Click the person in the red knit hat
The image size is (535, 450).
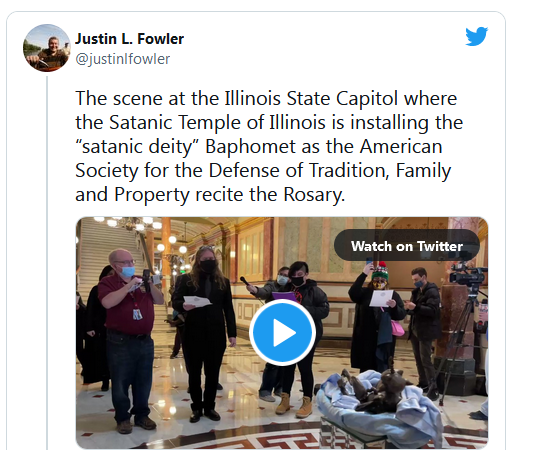point(375,317)
